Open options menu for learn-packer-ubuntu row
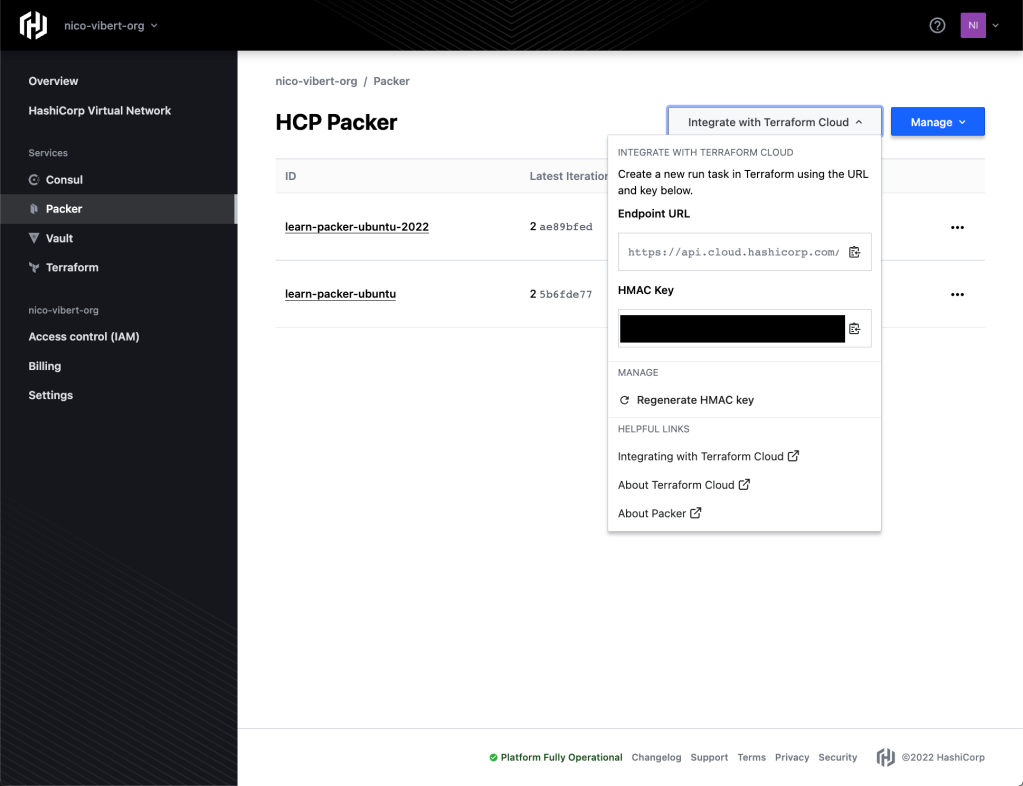The height and width of the screenshot is (786, 1023). coord(957,294)
